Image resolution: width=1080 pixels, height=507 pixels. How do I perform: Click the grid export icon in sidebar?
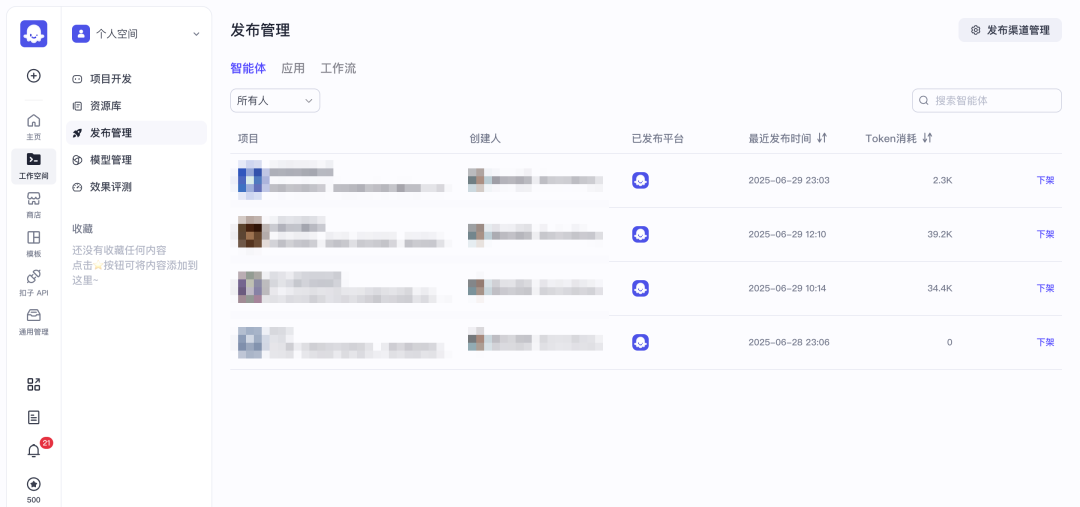[x=33, y=384]
